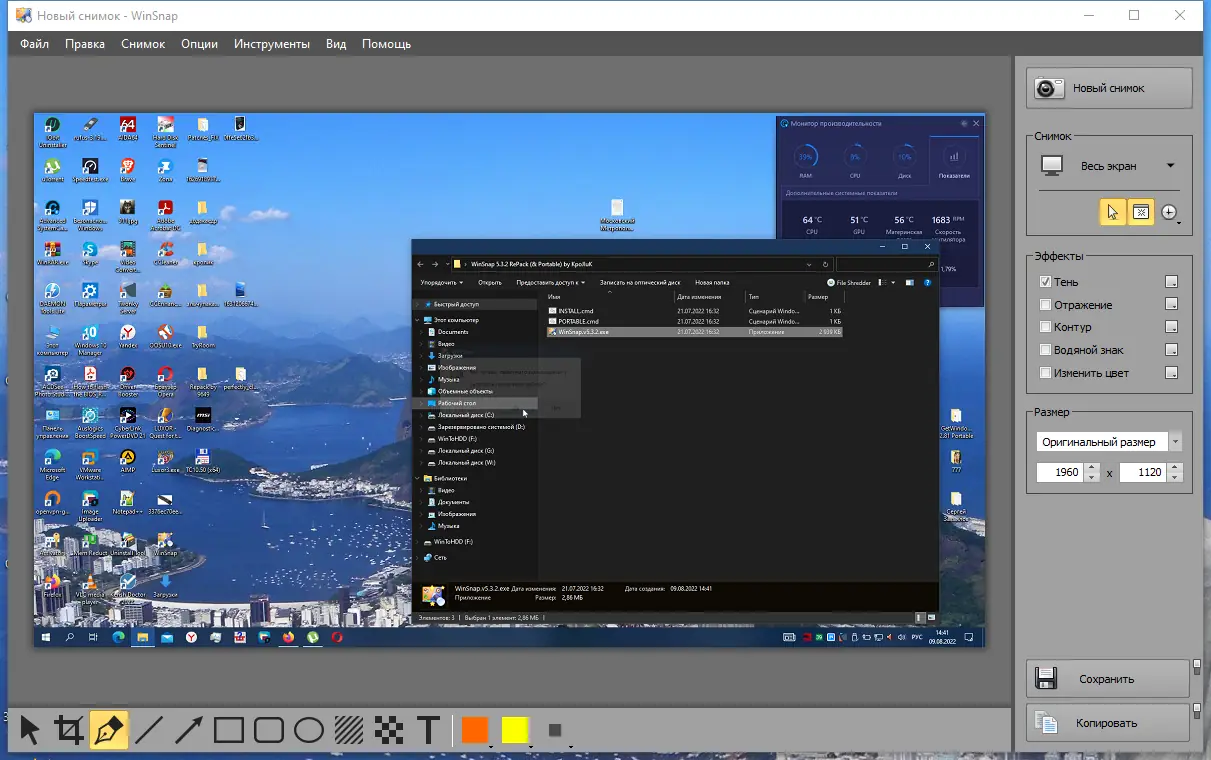Image resolution: width=1211 pixels, height=760 pixels.
Task: Enable the Водяной знак checkbox
Action: pos(1046,350)
